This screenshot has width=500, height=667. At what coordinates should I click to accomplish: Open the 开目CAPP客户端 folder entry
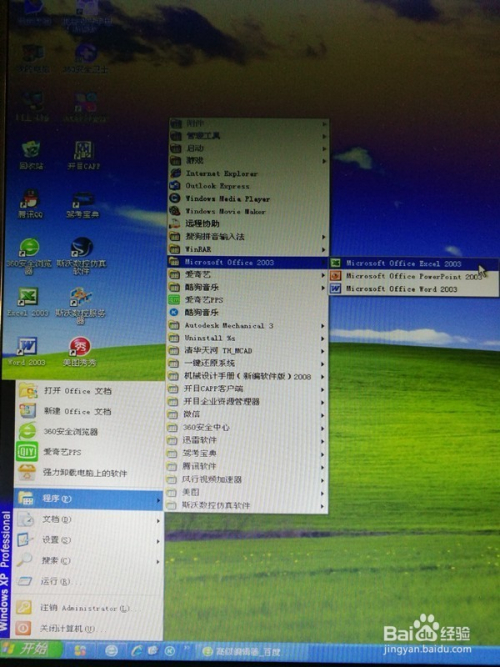(x=247, y=389)
